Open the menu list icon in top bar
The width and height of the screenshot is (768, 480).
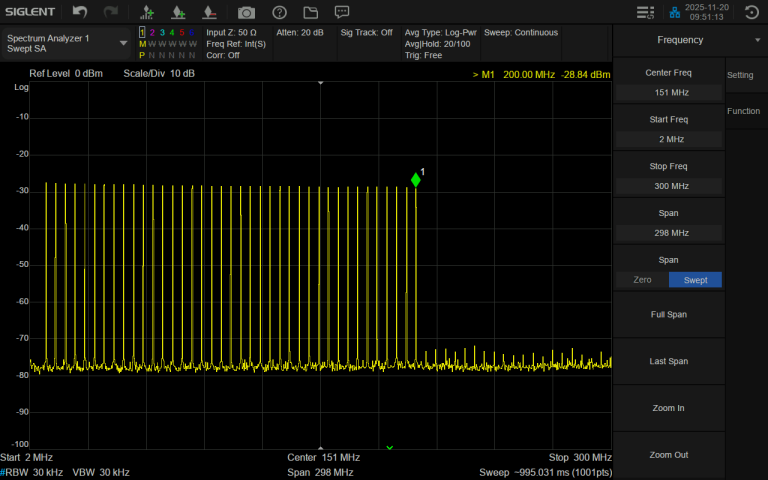(645, 12)
